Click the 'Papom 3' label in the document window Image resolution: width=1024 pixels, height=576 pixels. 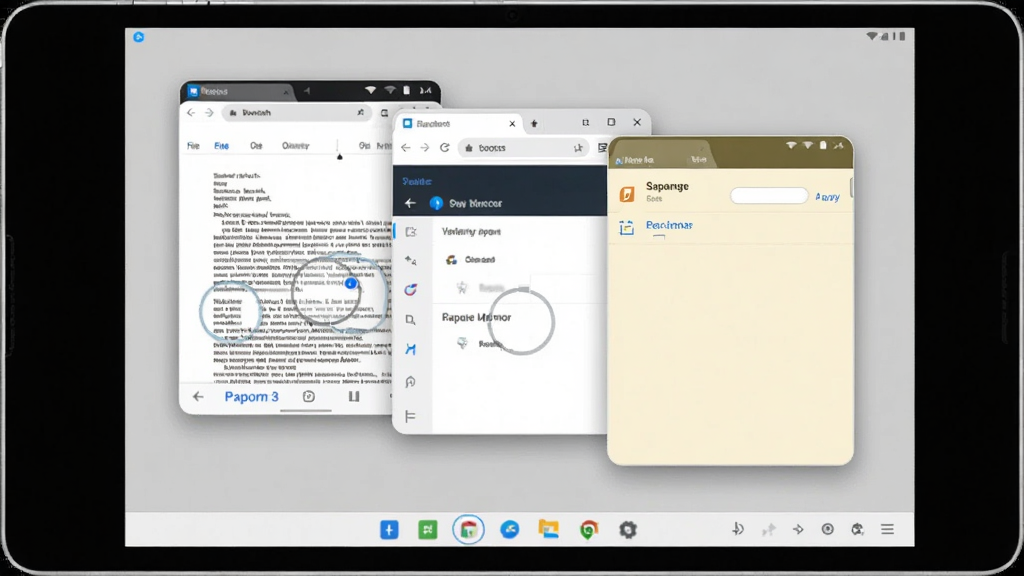(x=251, y=396)
